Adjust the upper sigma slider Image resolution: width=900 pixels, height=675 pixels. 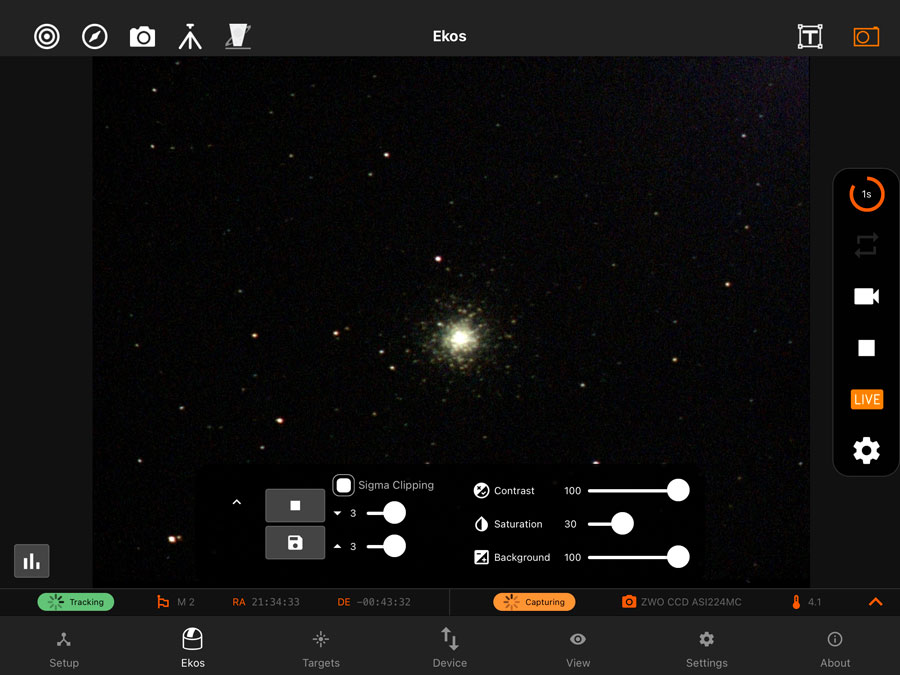394,546
